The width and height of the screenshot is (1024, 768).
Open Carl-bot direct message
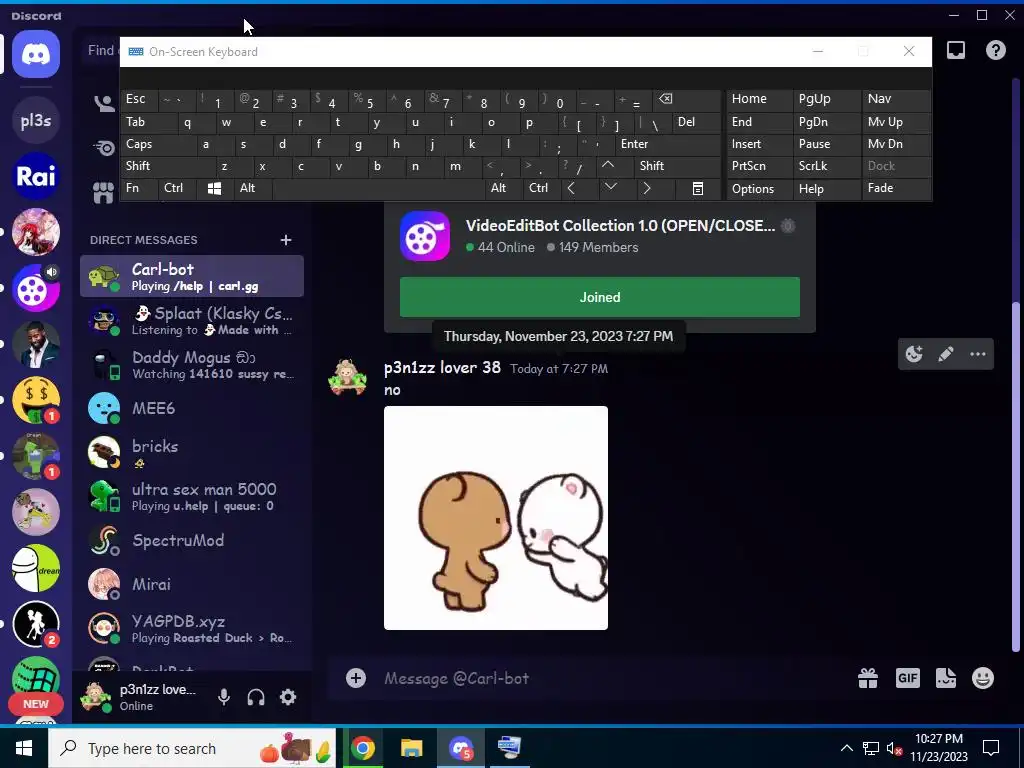tap(192, 276)
